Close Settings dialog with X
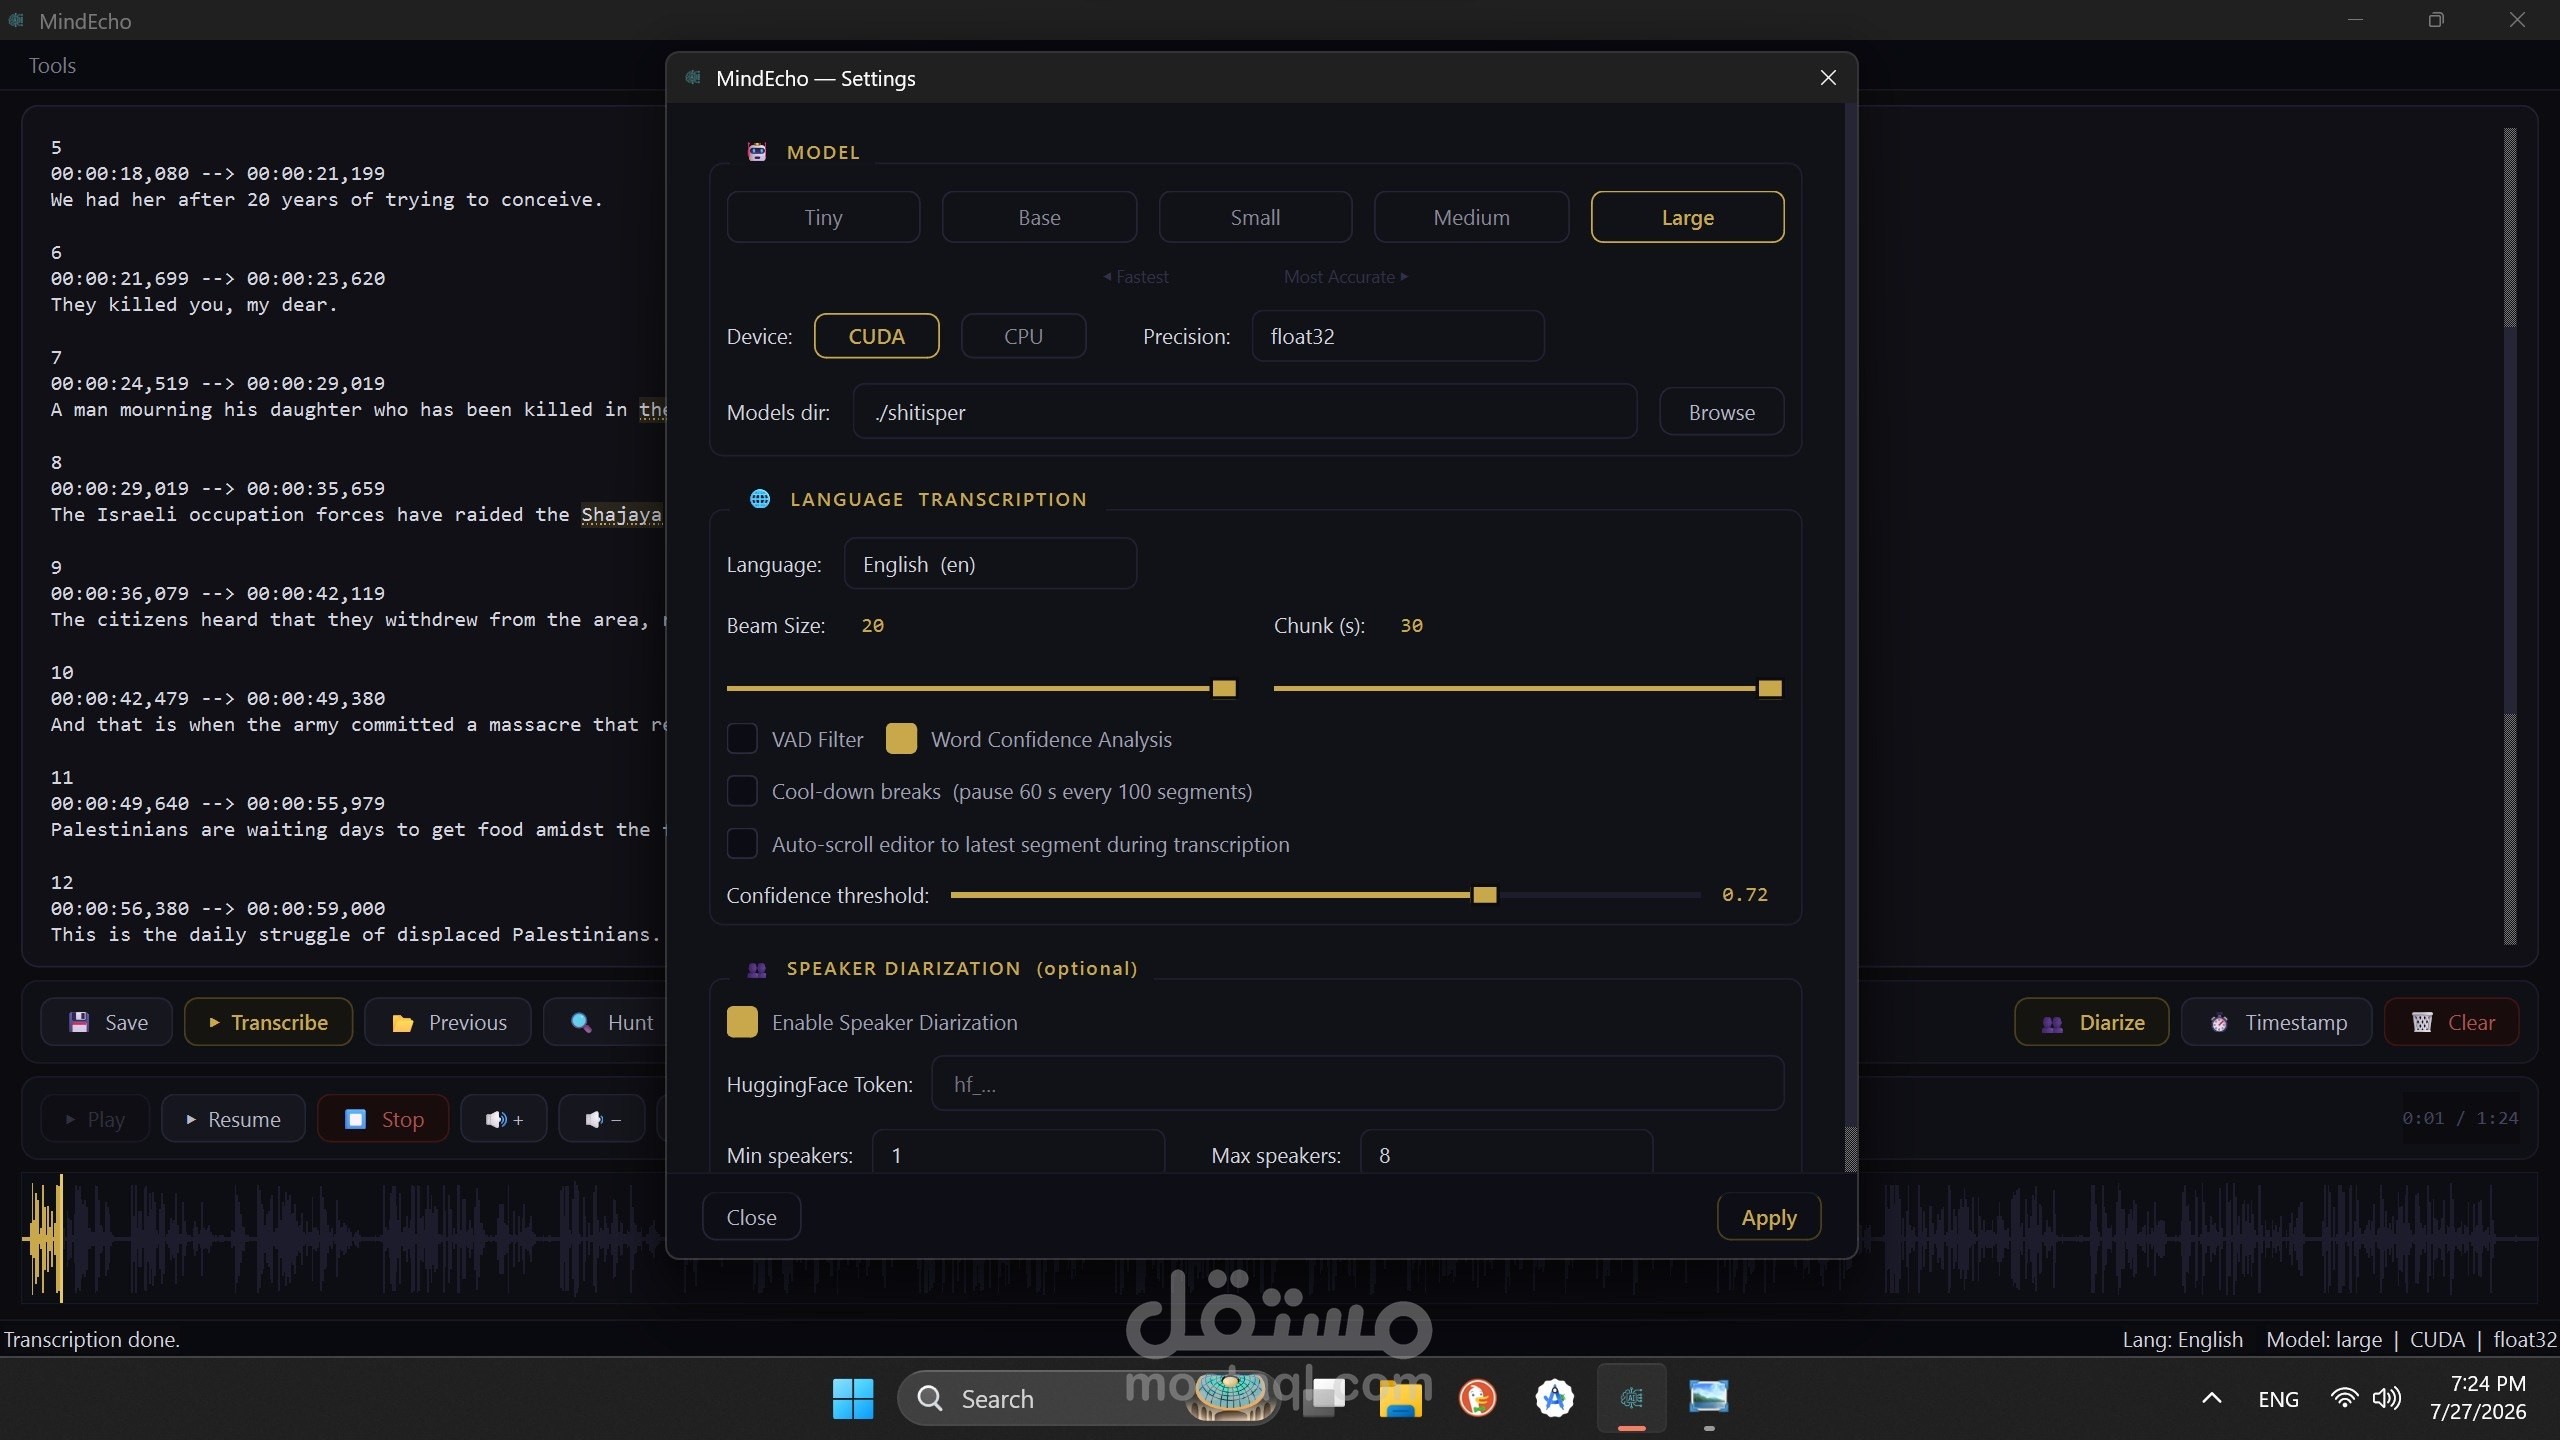2560x1440 pixels. point(1828,78)
